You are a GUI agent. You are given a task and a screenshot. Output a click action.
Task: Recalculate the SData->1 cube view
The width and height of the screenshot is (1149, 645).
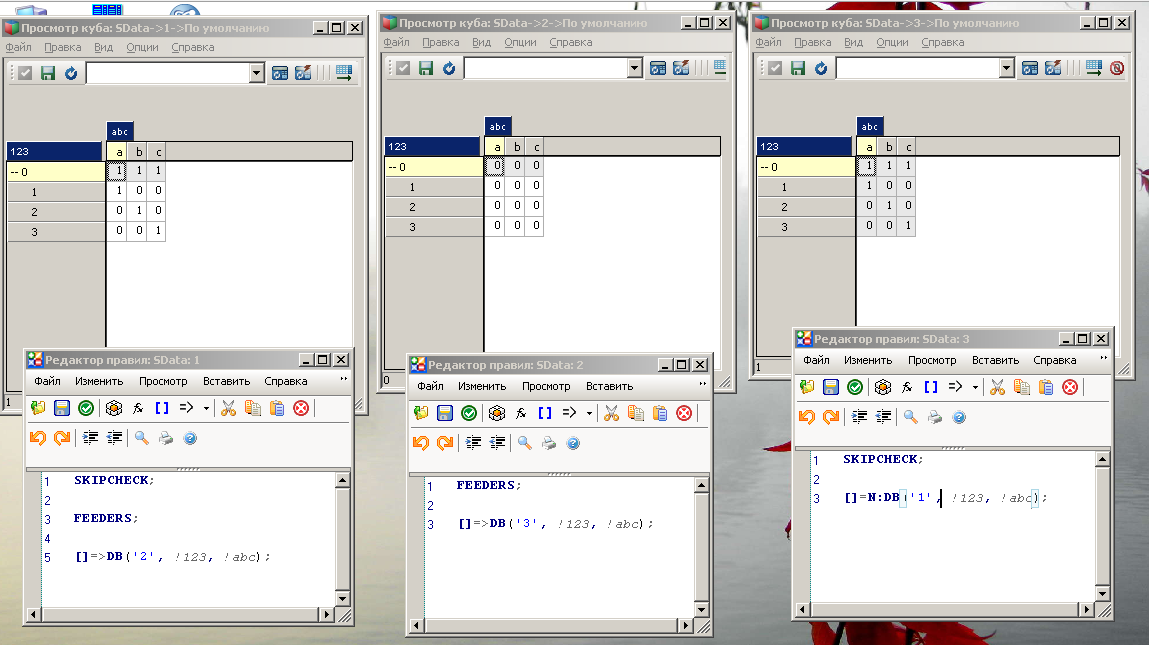tap(71, 73)
